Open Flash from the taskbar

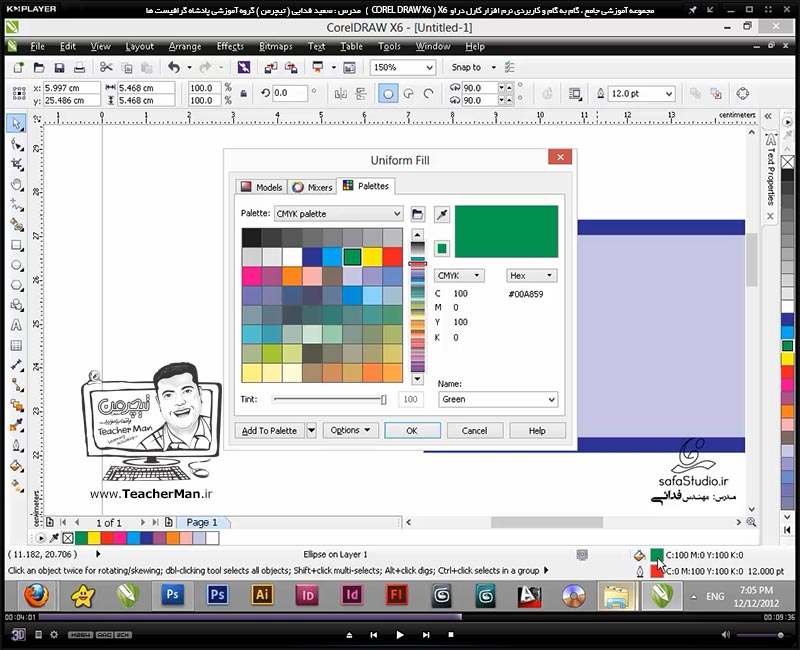396,595
